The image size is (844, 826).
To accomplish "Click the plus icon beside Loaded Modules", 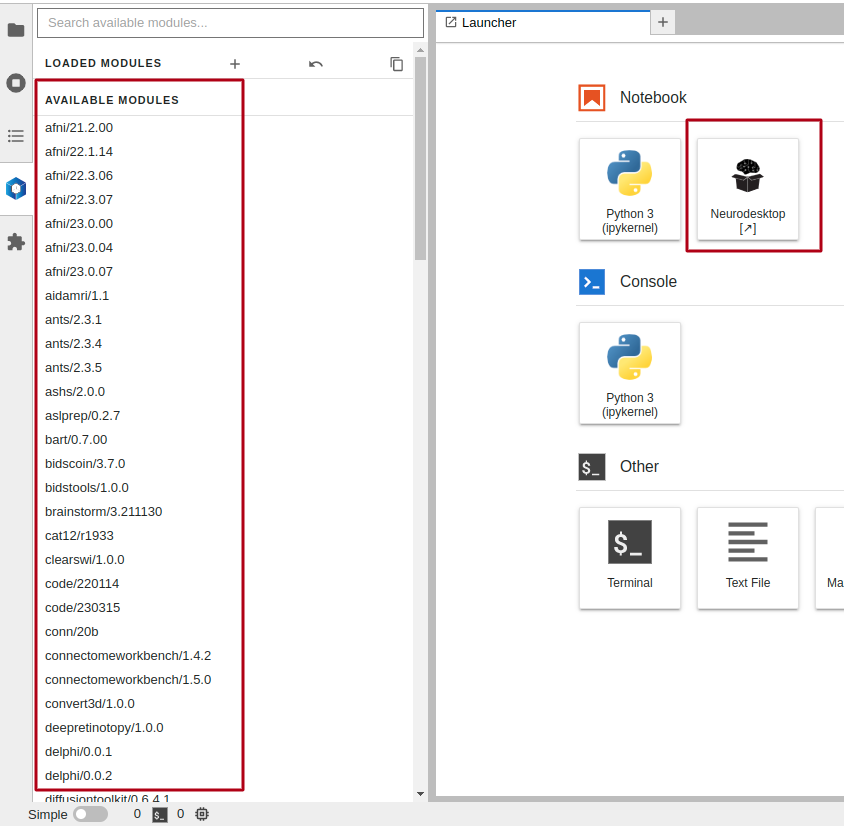I will tap(235, 64).
